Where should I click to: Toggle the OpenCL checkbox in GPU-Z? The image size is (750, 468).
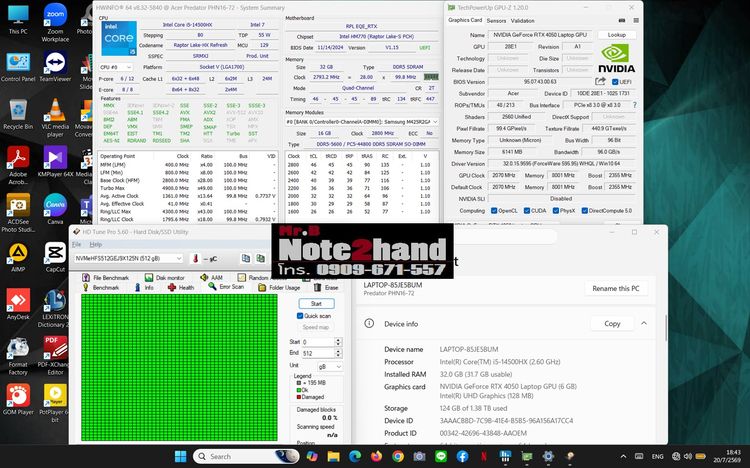(494, 211)
